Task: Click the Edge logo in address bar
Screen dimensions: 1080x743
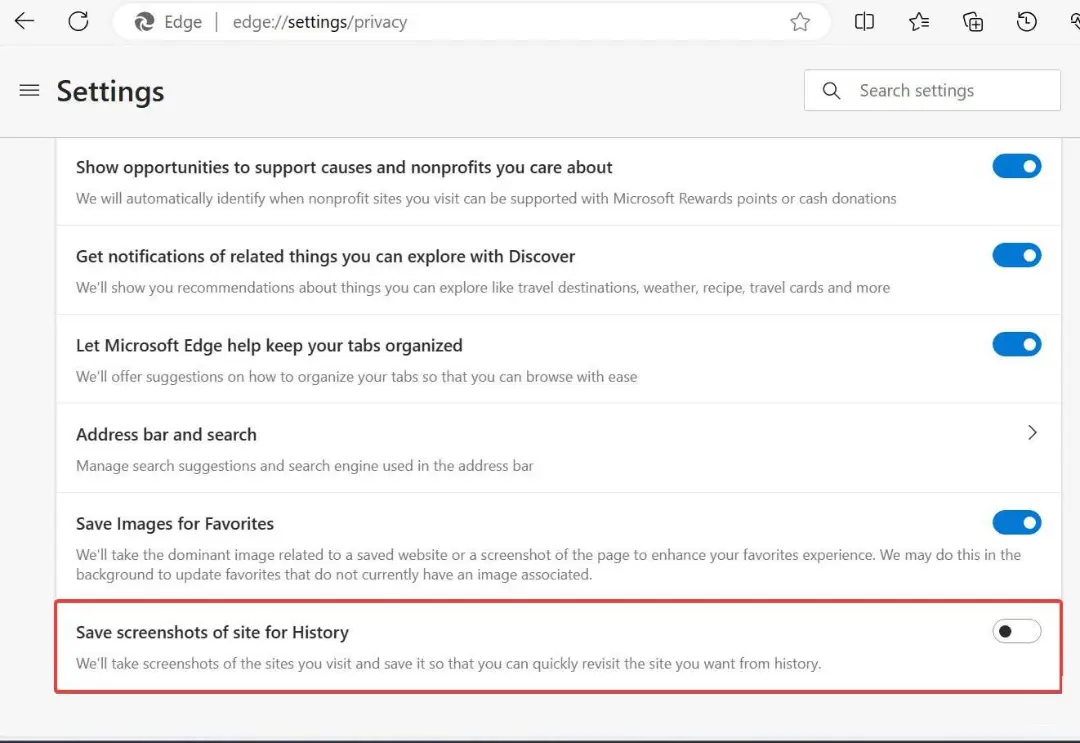Action: point(144,22)
